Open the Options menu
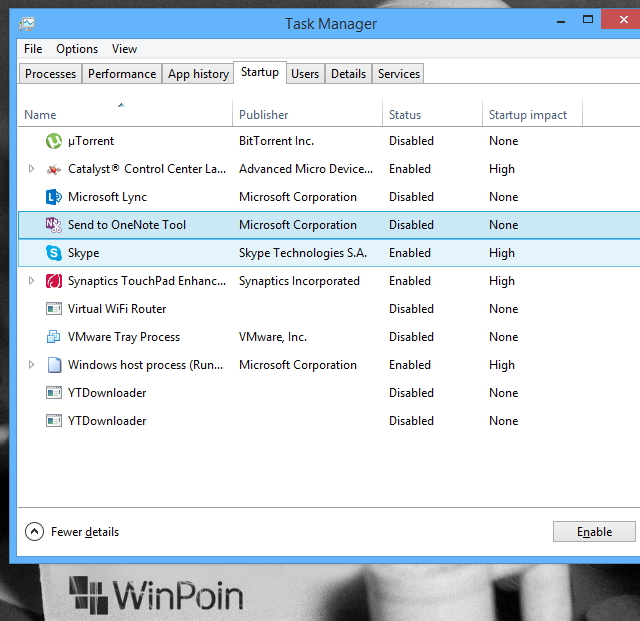Image resolution: width=640 pixels, height=621 pixels. (77, 49)
